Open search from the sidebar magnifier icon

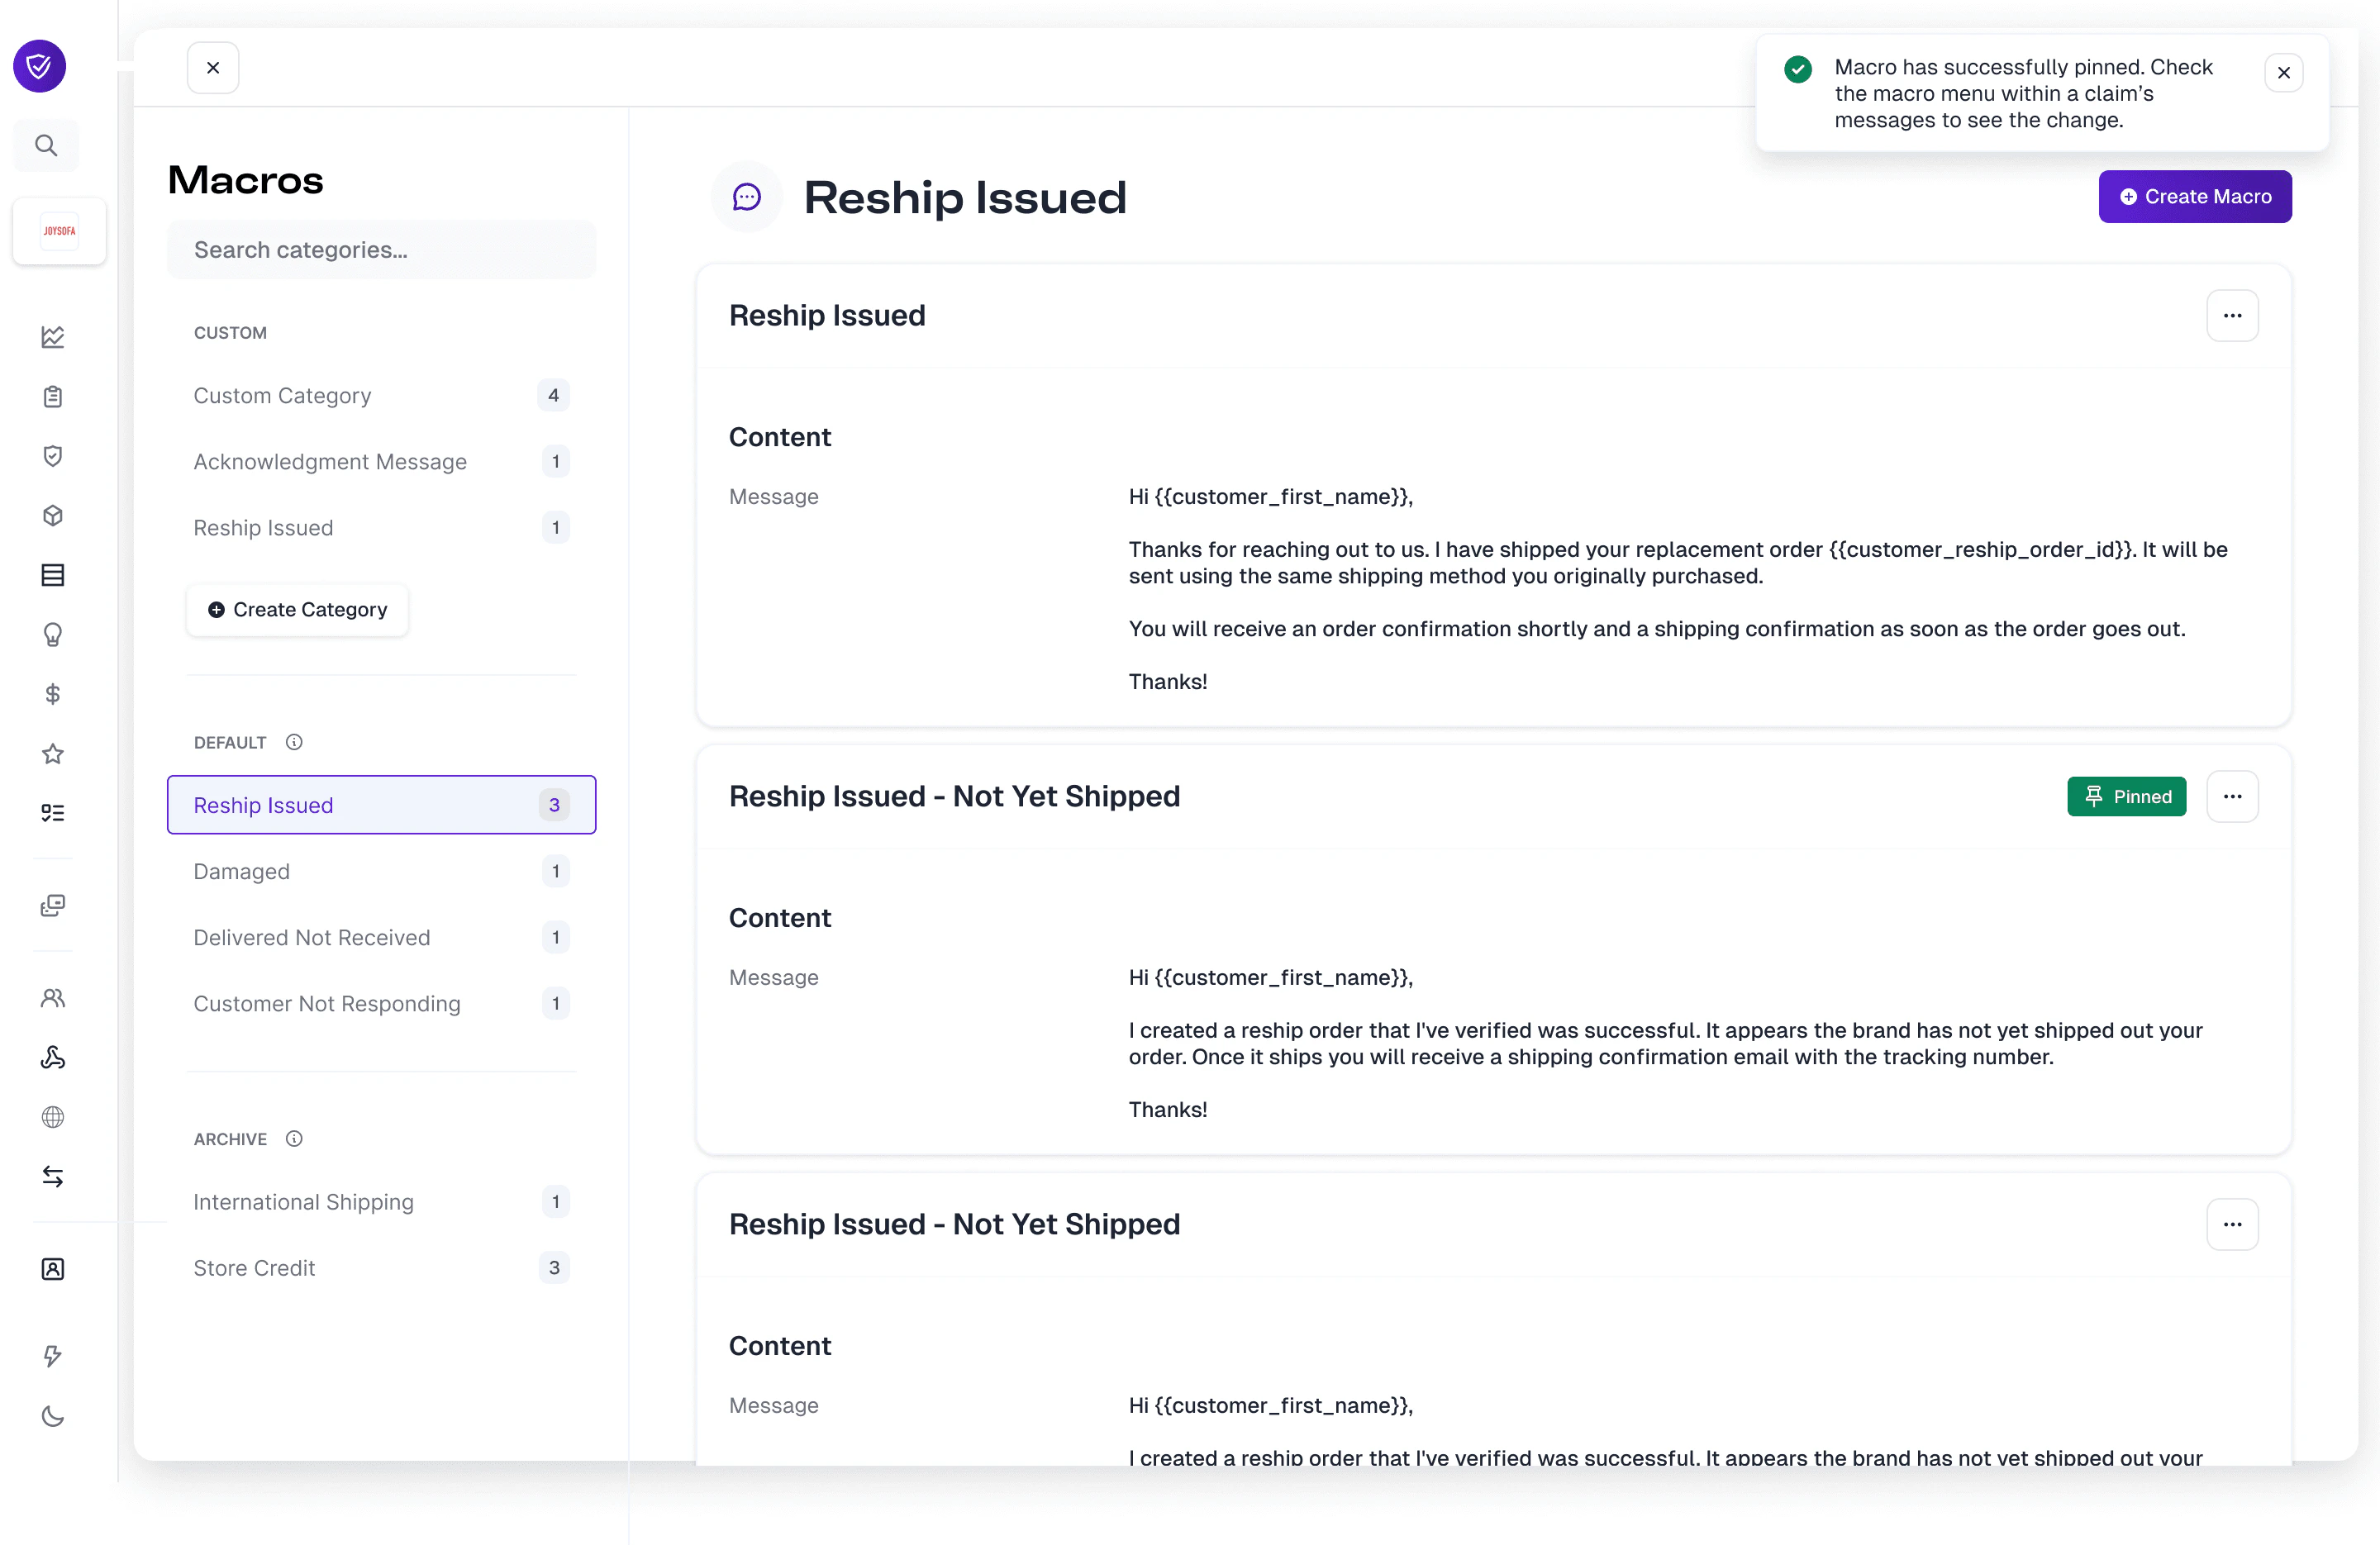(46, 146)
